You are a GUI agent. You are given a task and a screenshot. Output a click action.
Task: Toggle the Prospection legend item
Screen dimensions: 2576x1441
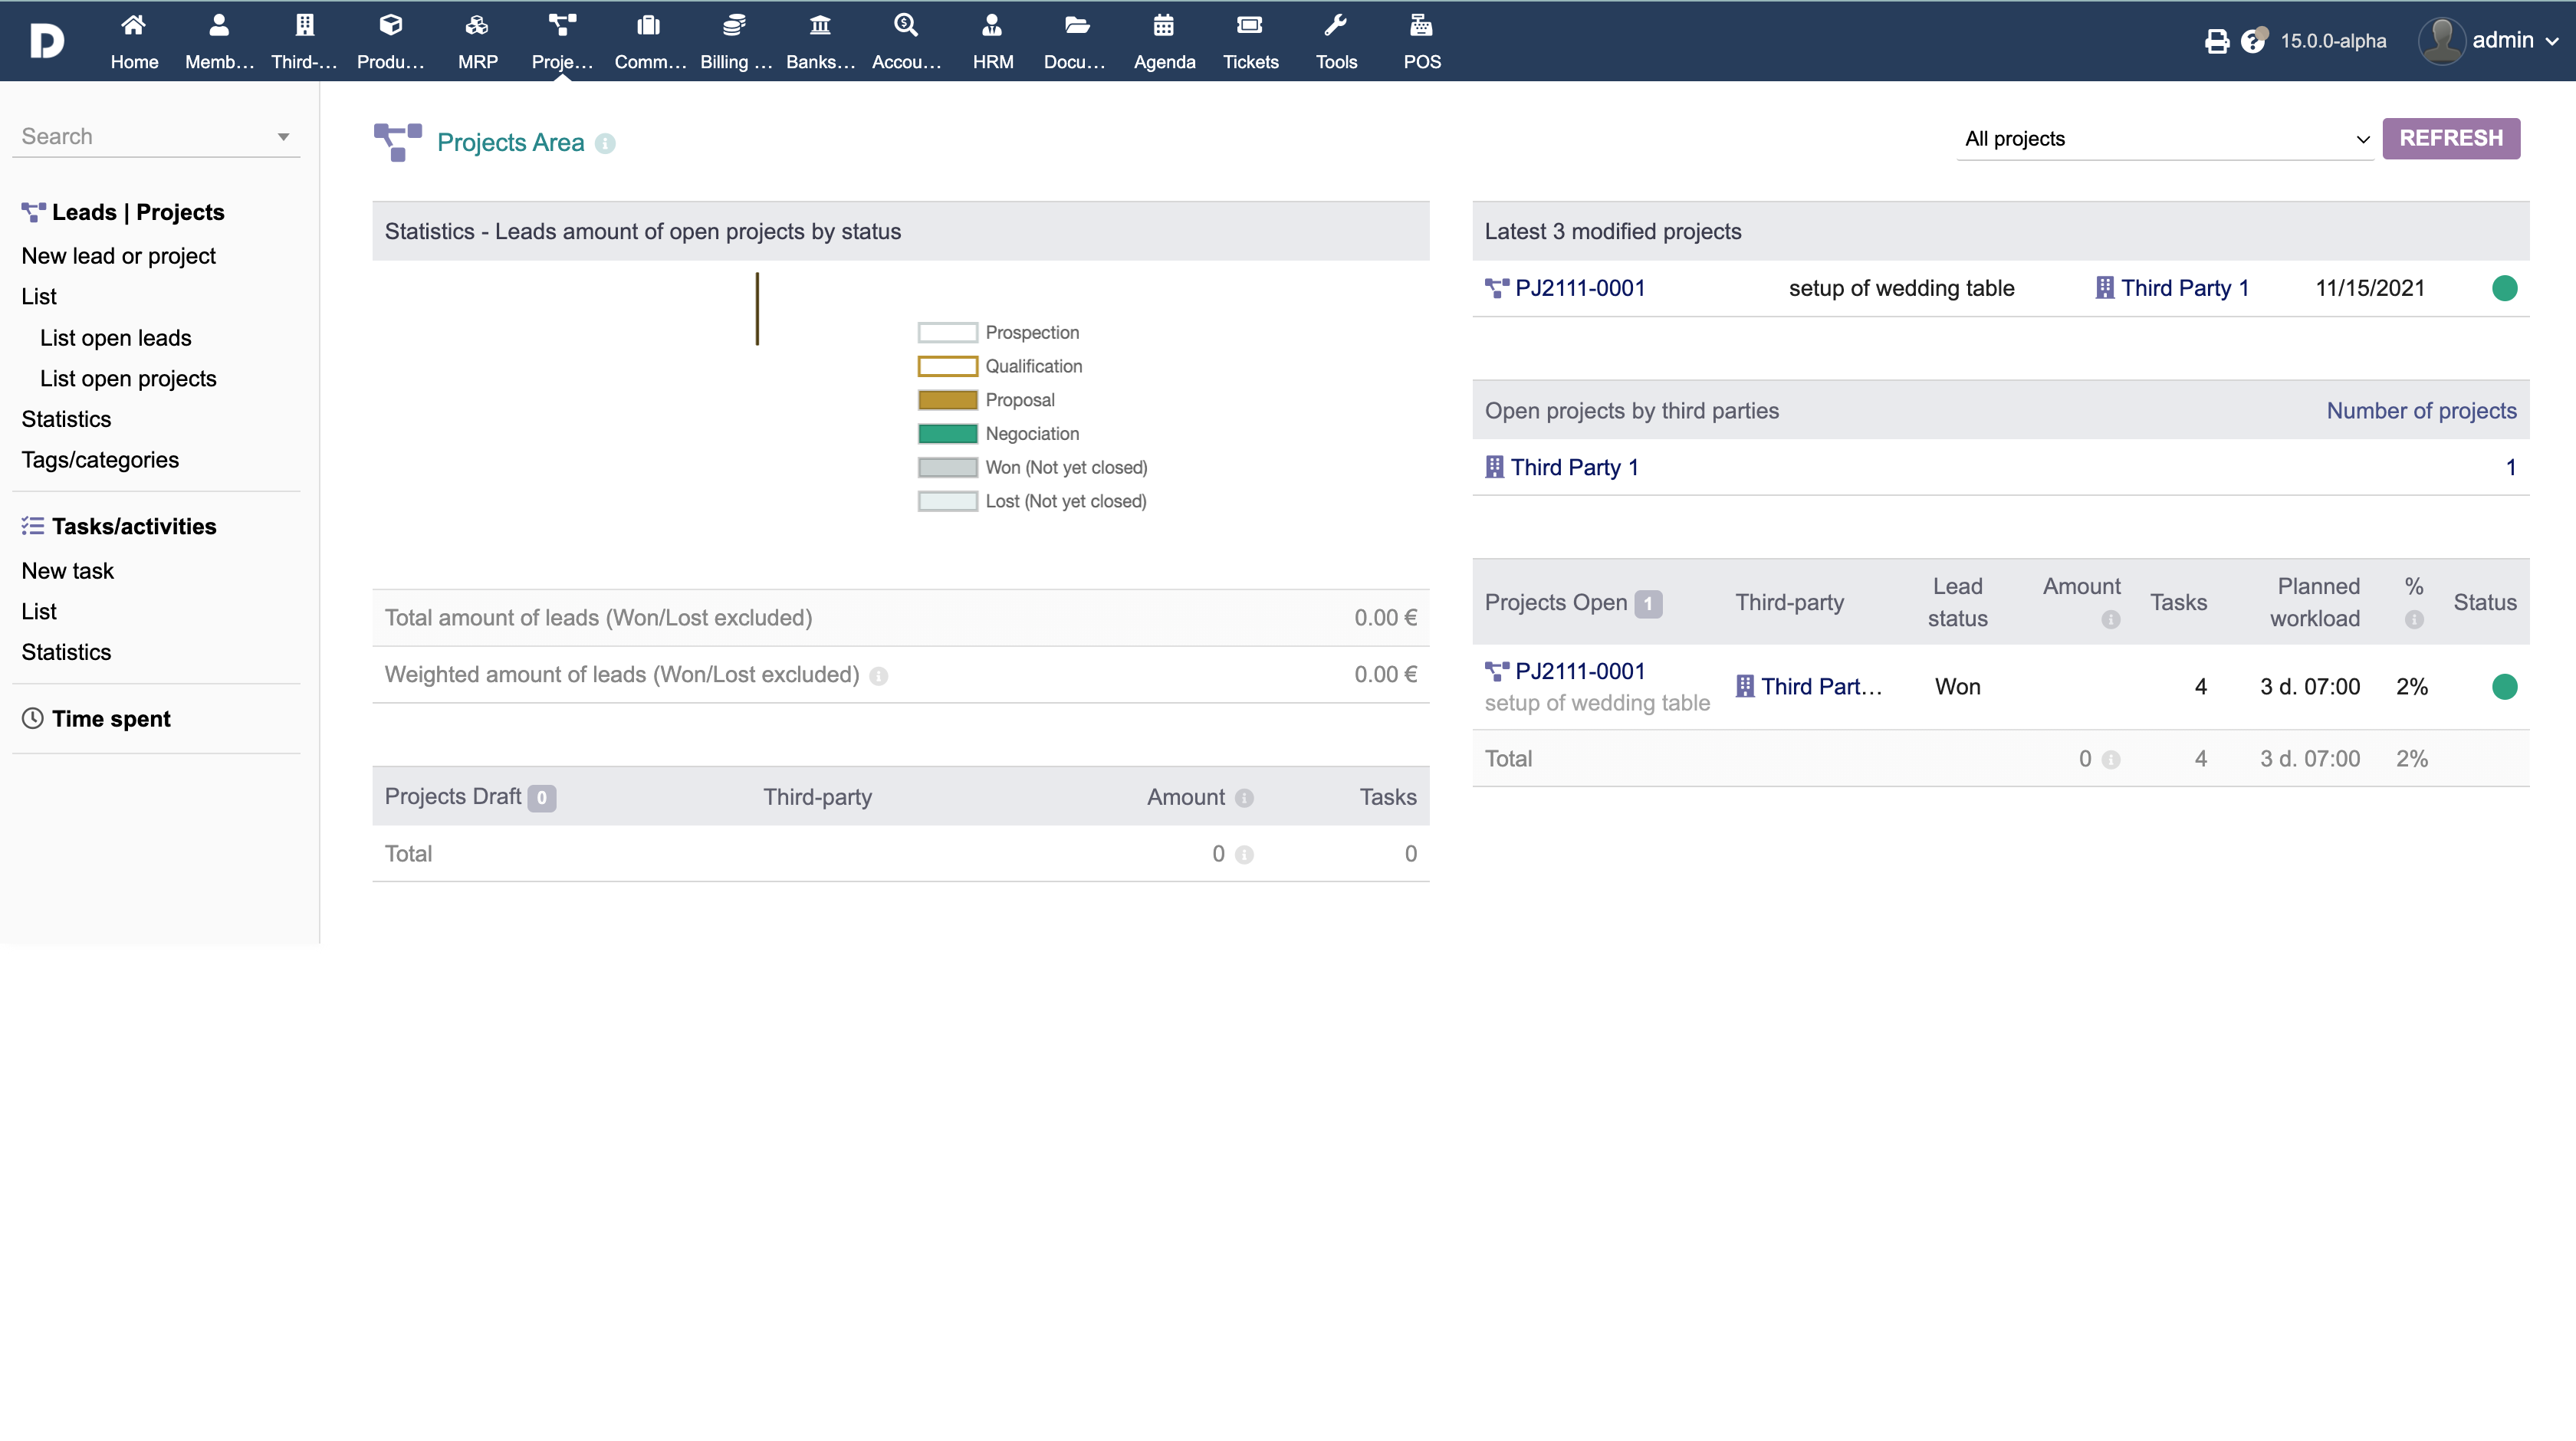pyautogui.click(x=1031, y=332)
